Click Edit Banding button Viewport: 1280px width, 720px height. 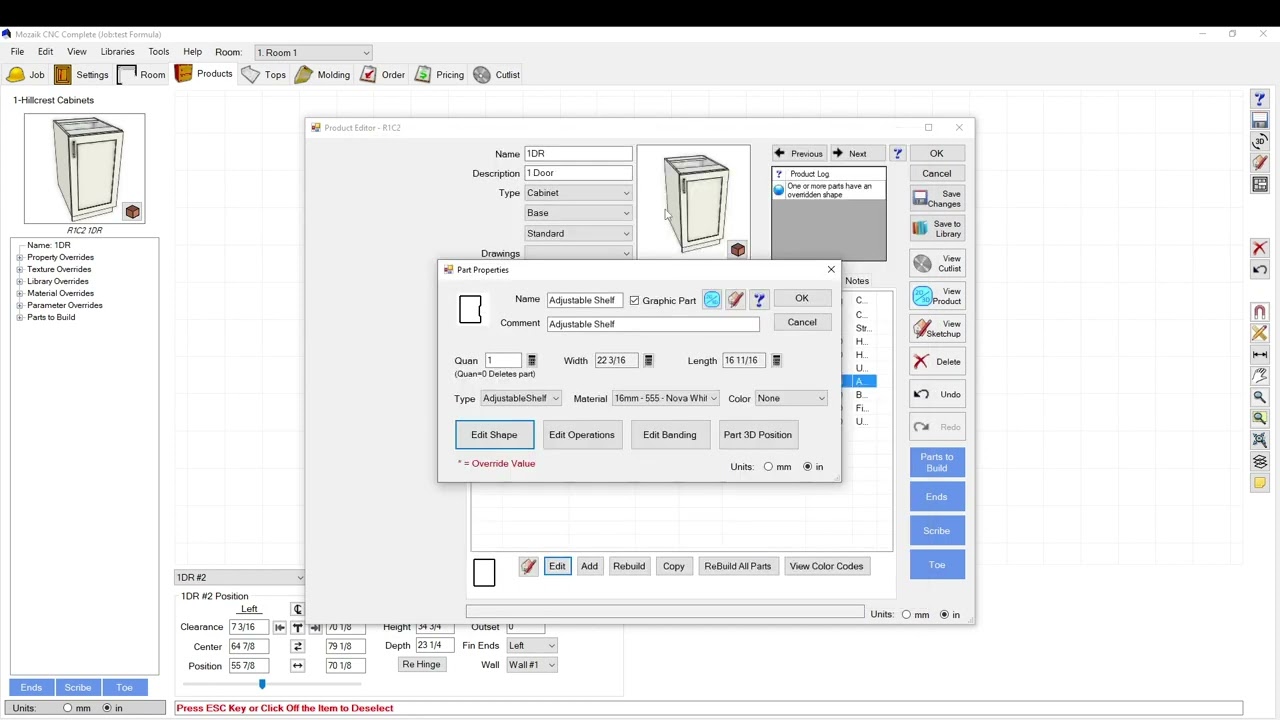[669, 435]
